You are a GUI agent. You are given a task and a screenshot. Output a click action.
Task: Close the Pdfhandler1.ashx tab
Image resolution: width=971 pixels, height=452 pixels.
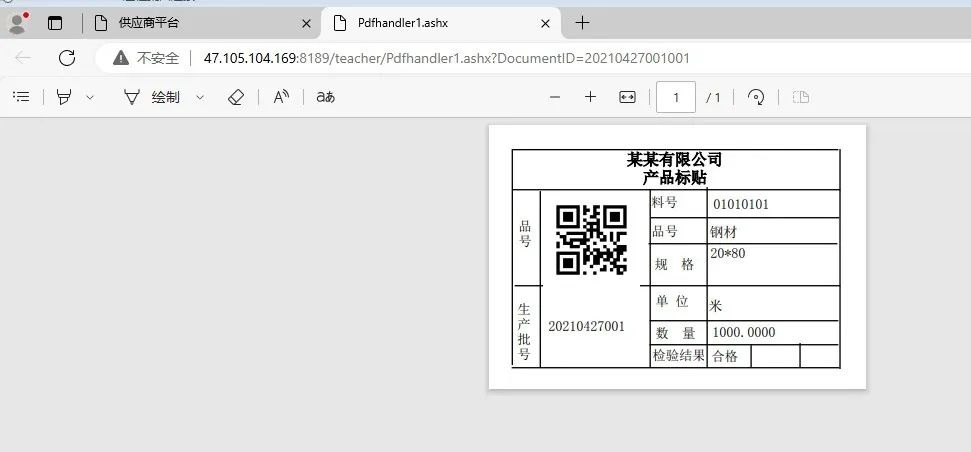tap(545, 22)
